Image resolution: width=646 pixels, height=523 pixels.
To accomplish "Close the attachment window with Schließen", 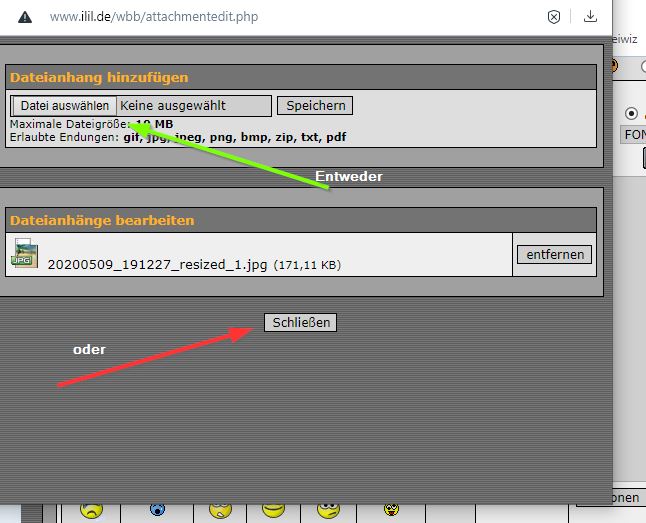I will [x=300, y=322].
